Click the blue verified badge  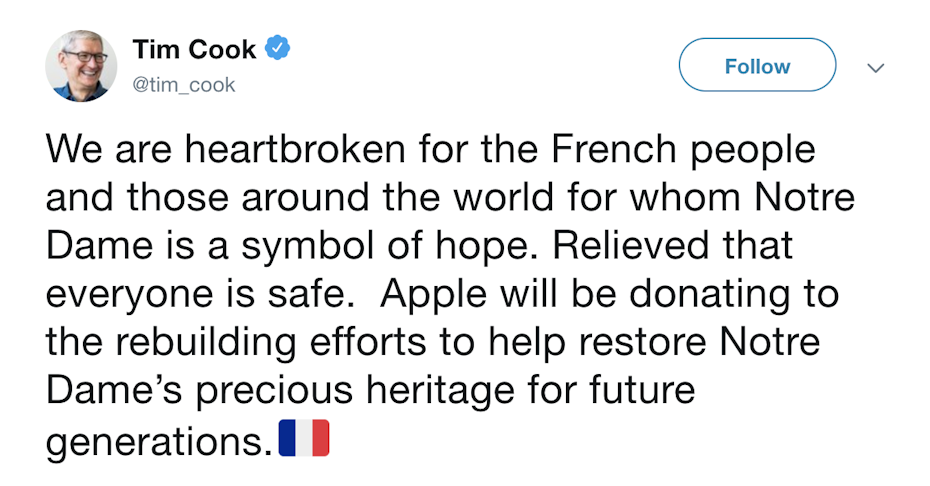[x=277, y=49]
